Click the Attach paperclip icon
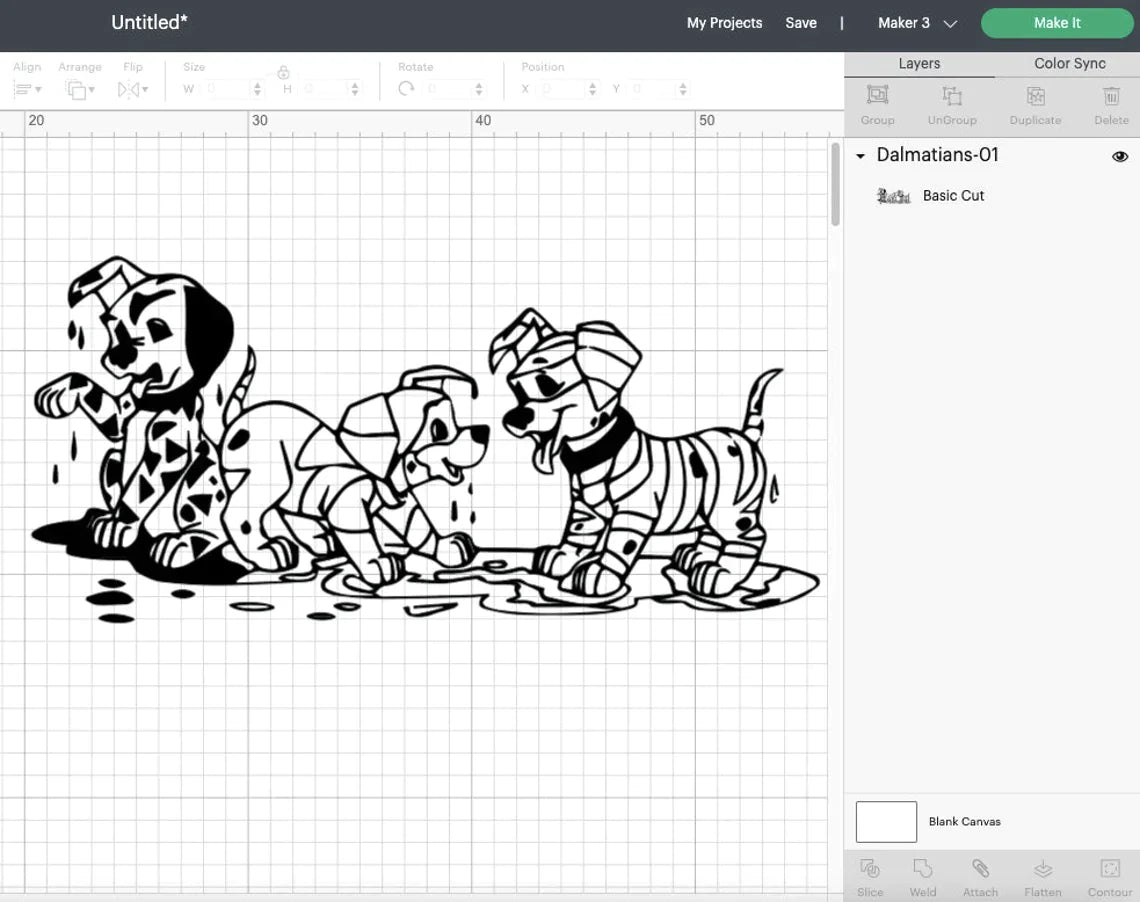 click(980, 868)
